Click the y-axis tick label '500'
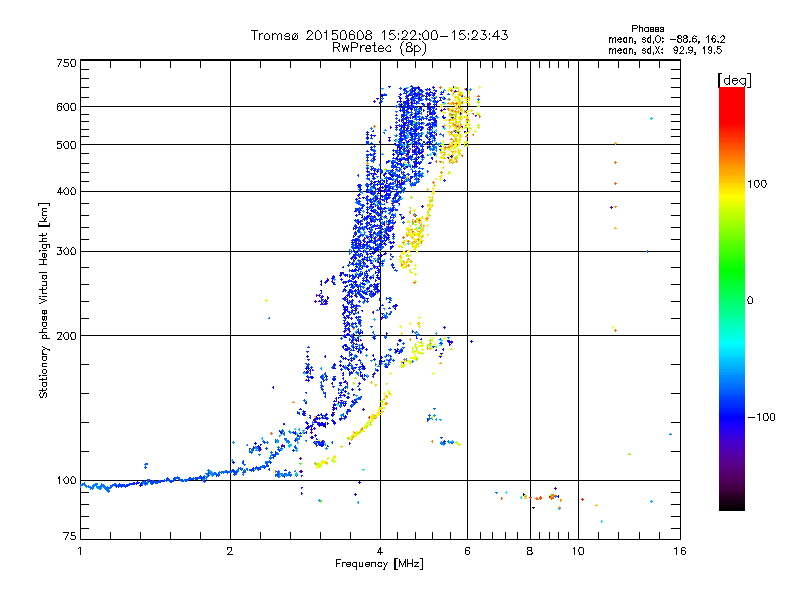The width and height of the screenshot is (800, 600). tap(66, 145)
